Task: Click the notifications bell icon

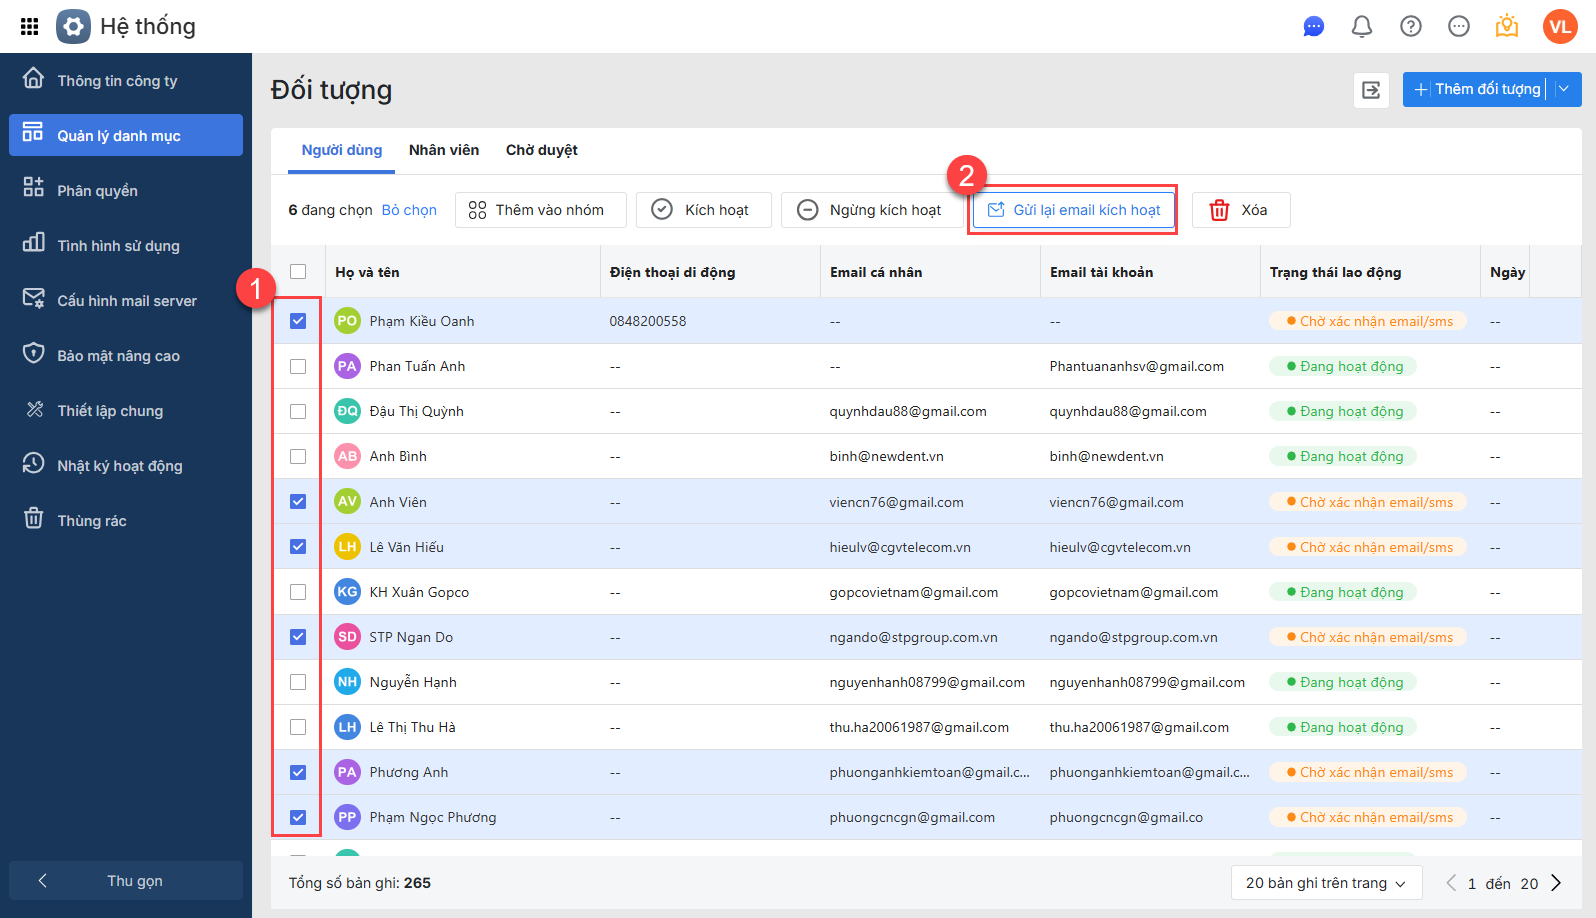Action: [x=1361, y=26]
